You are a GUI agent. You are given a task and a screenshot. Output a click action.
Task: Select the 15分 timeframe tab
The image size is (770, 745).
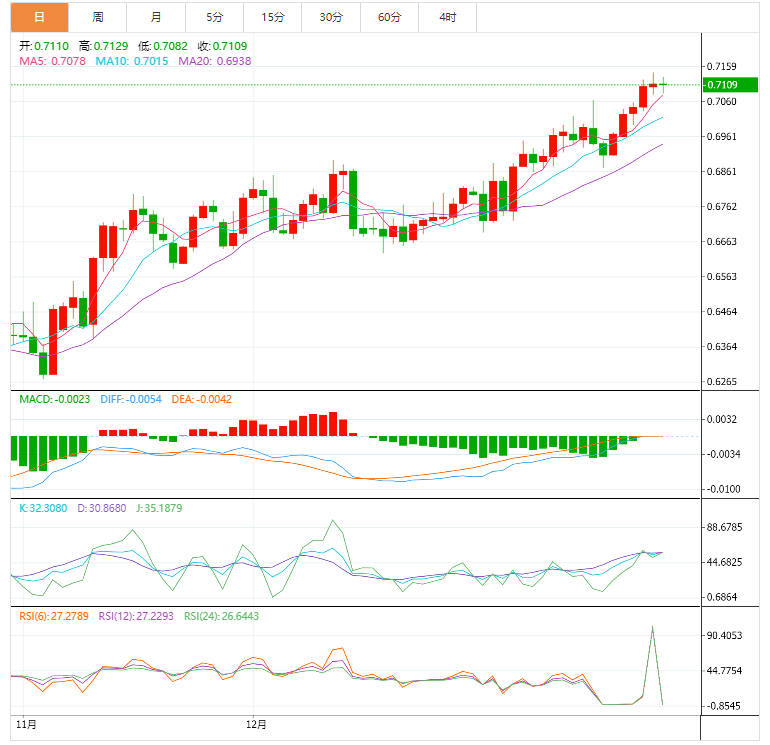[272, 17]
